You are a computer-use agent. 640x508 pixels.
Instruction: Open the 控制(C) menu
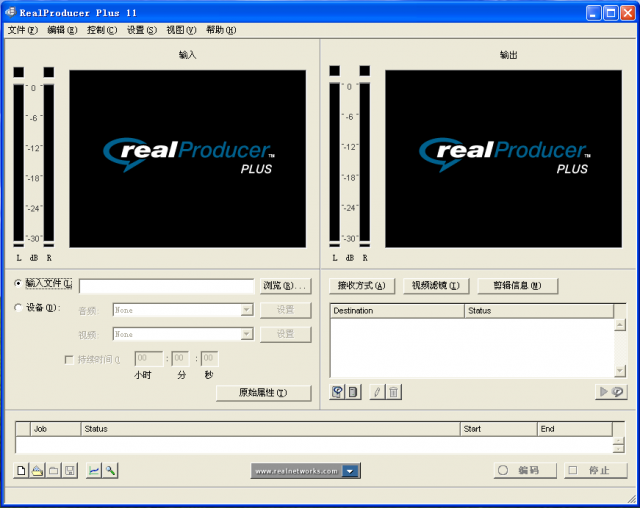[102, 30]
